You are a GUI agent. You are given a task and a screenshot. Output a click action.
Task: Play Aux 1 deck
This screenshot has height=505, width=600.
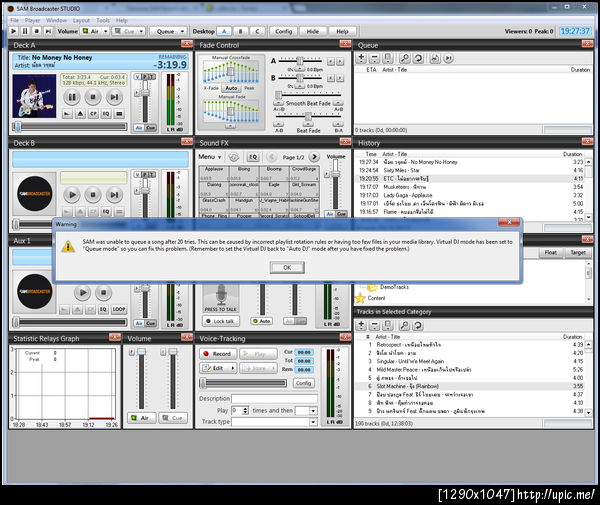(x=82, y=293)
